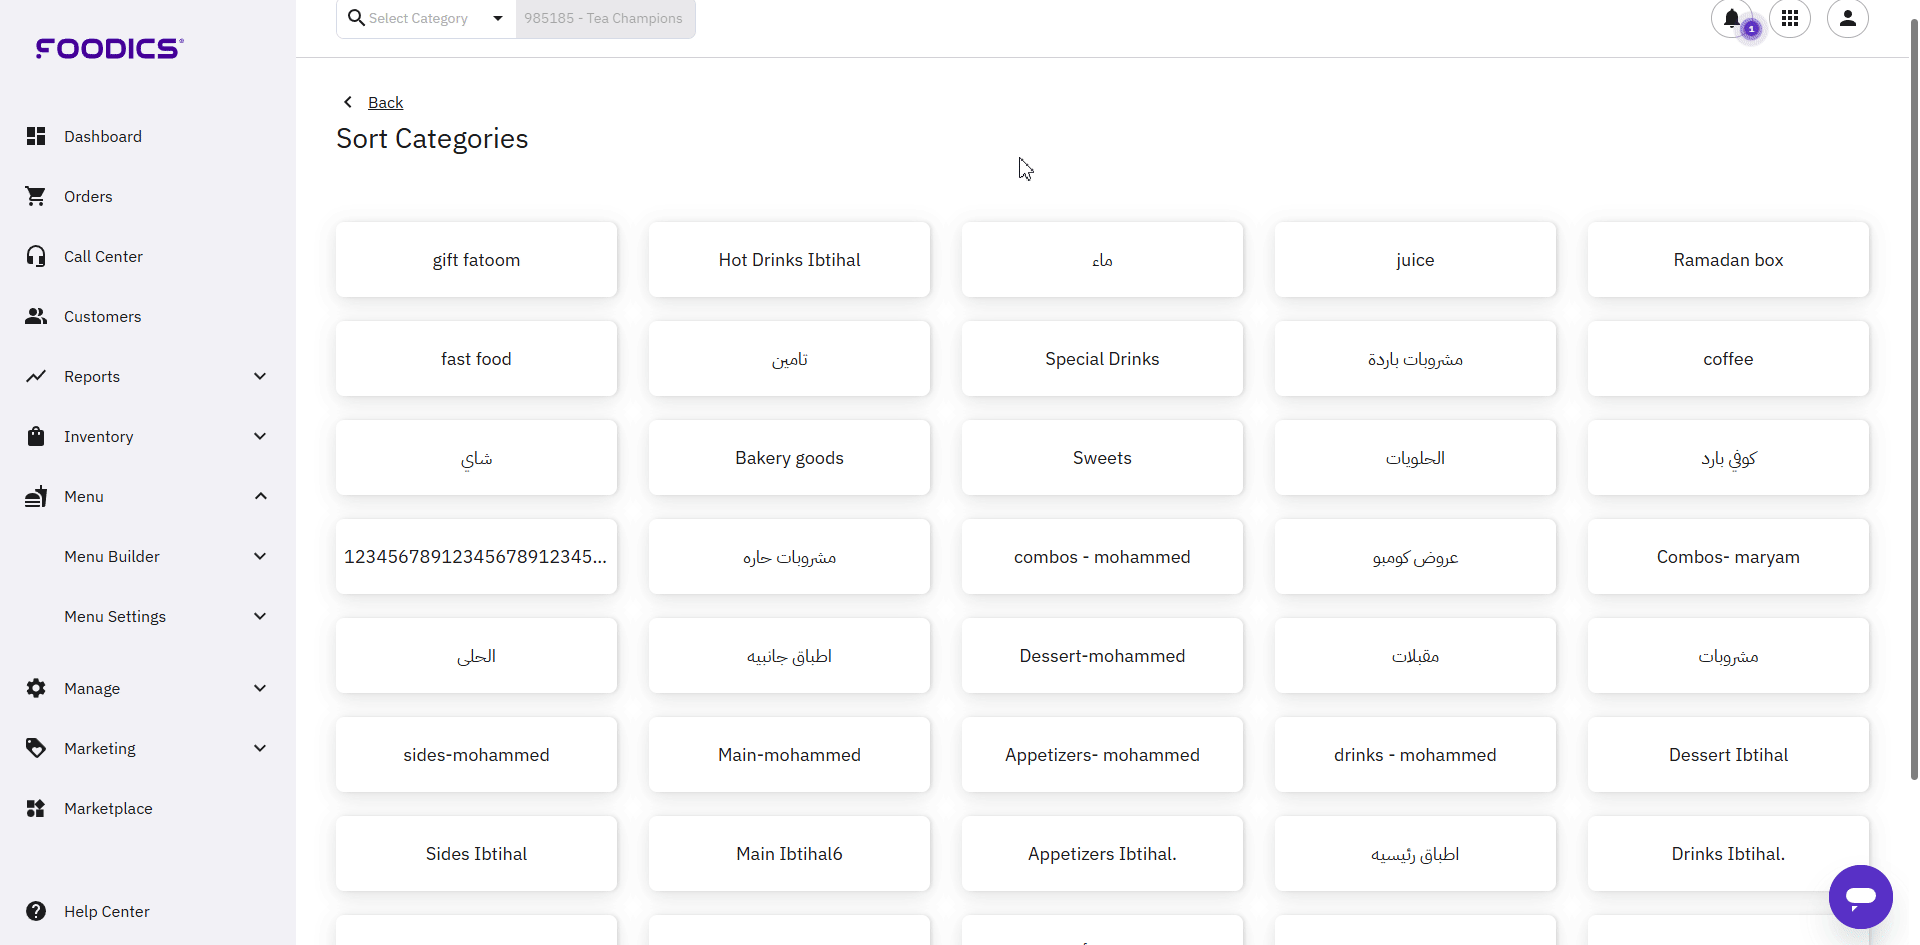The image size is (1920, 945).
Task: Click the Foodics logo
Action: pyautogui.click(x=109, y=48)
